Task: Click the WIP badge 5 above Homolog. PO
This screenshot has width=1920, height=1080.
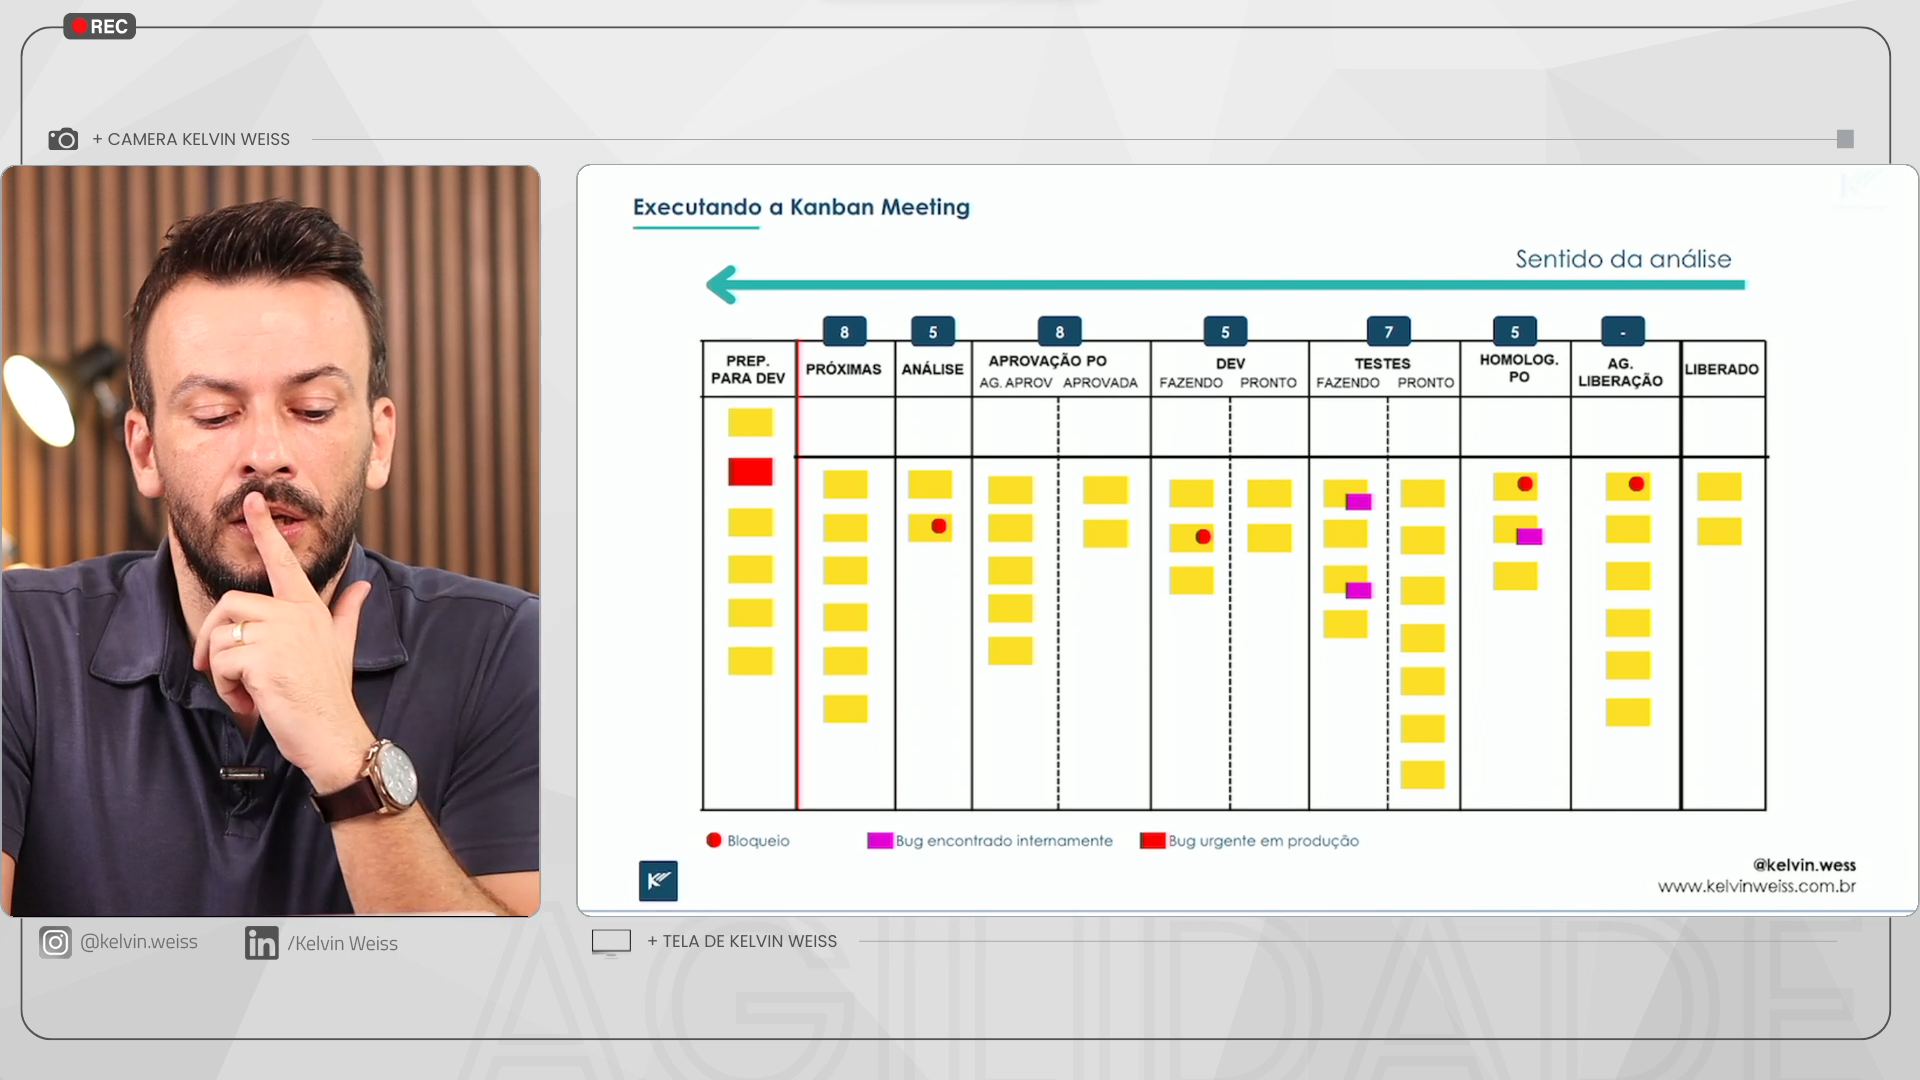Action: 1515,331
